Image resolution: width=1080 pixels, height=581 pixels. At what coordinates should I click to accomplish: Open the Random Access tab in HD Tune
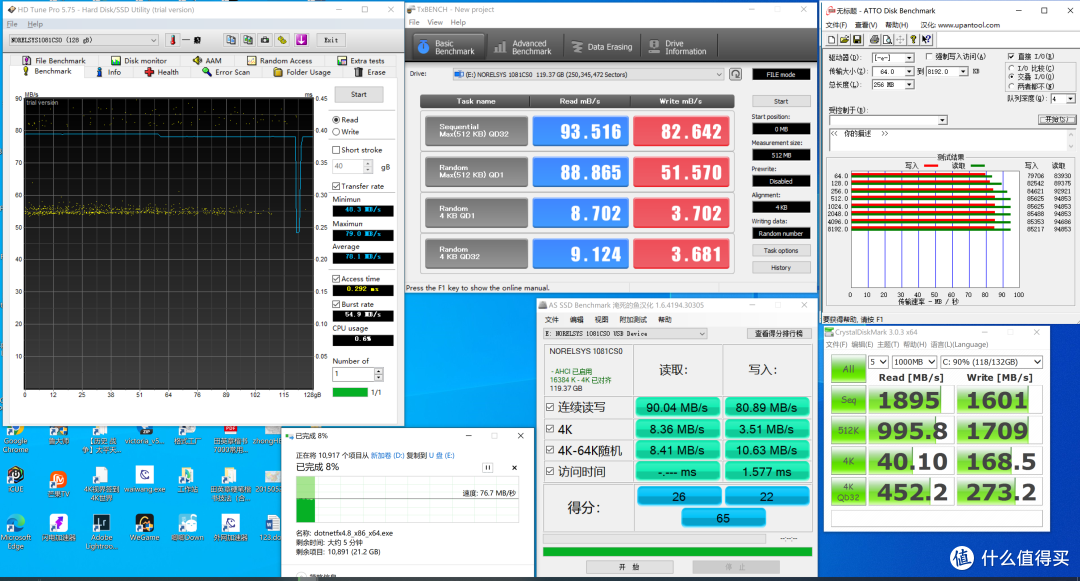tap(280, 61)
